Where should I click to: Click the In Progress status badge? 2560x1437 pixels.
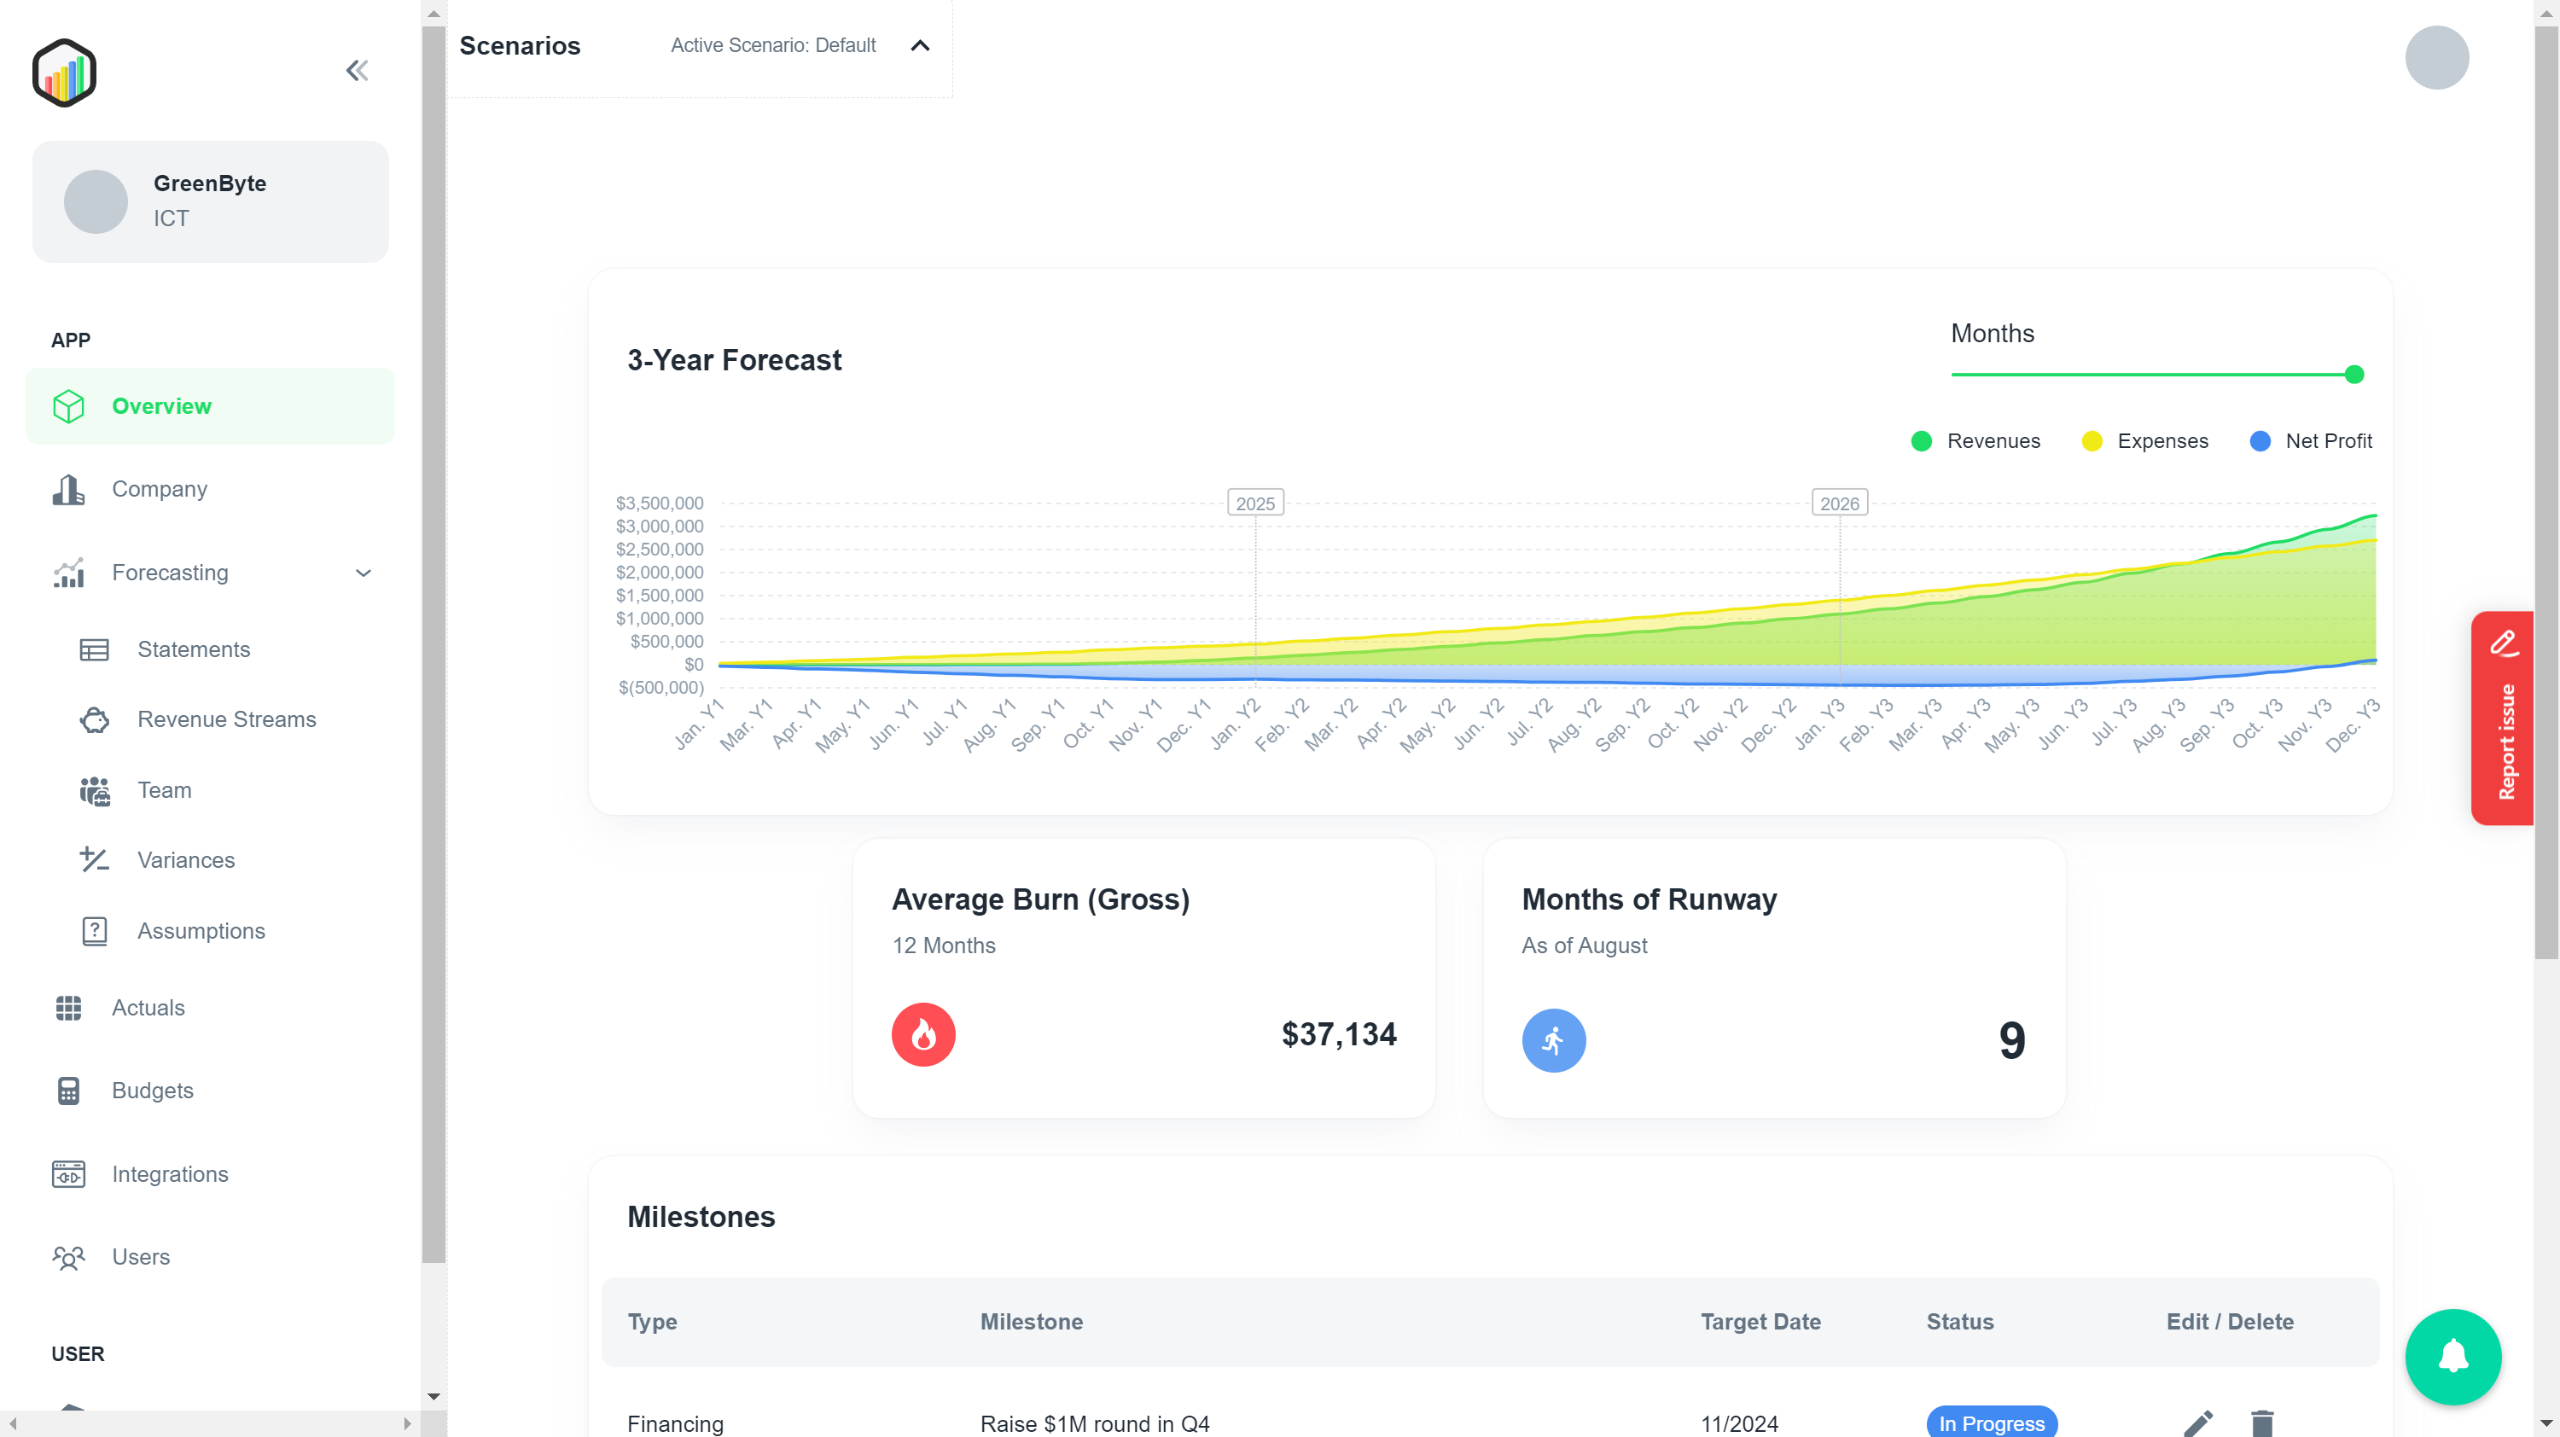point(1991,1422)
